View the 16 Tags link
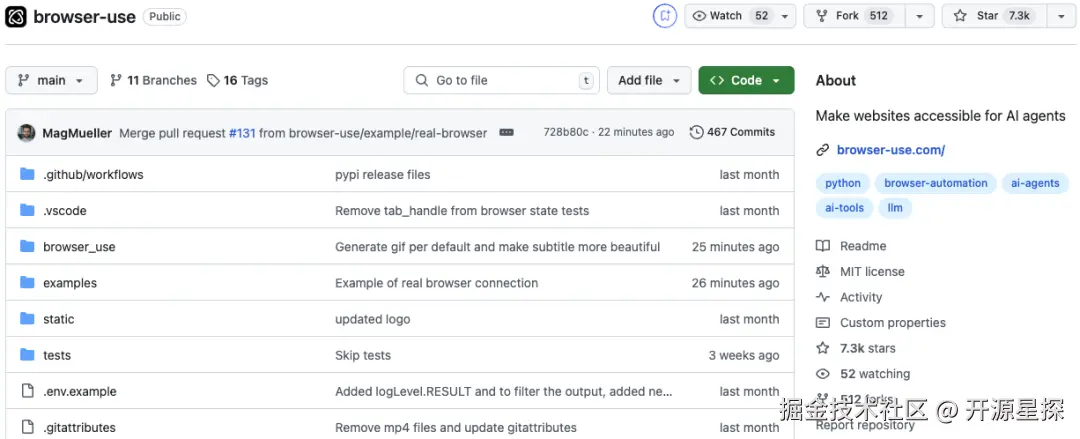The height and width of the screenshot is (439, 1080). (238, 81)
